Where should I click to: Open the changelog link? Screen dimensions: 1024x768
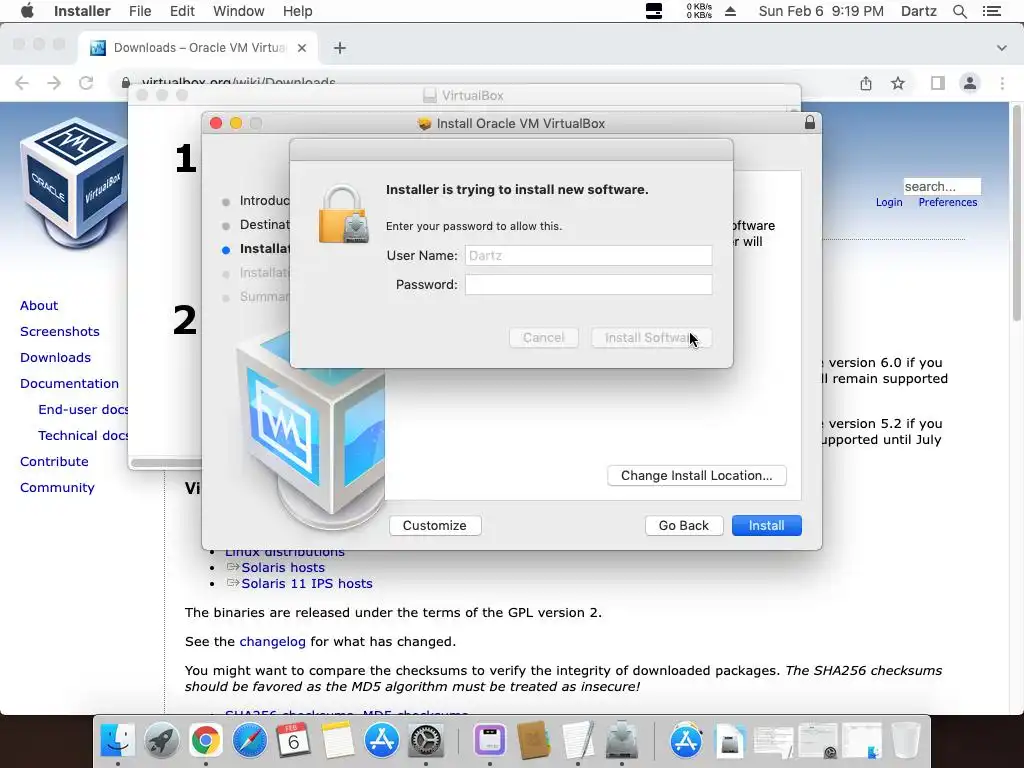(x=272, y=642)
